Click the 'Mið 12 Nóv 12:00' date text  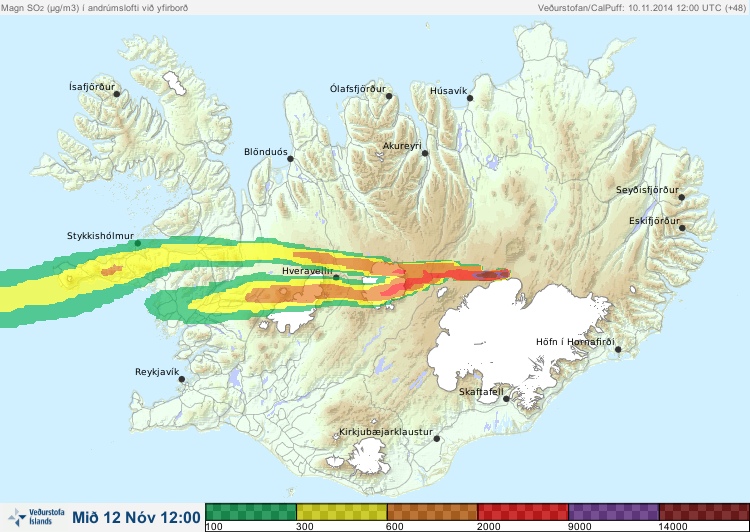[136, 517]
